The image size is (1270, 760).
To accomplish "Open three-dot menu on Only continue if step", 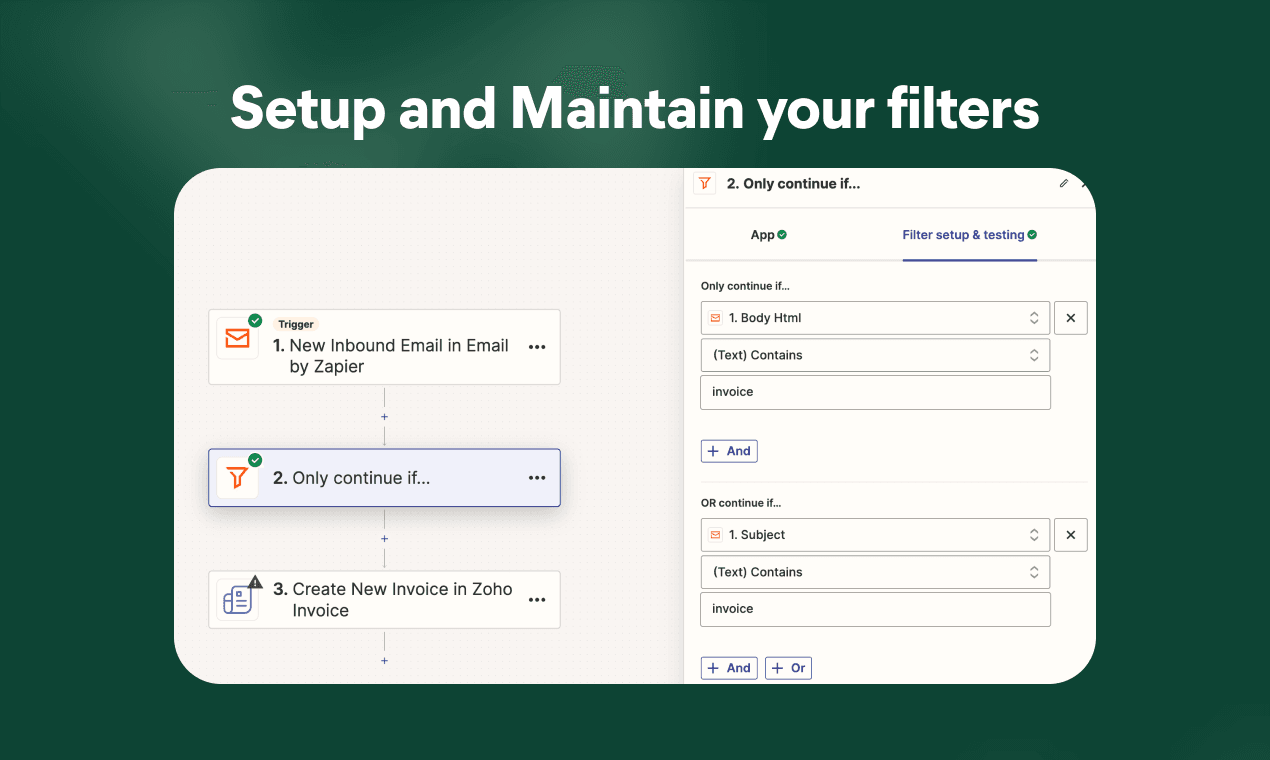I will pos(537,478).
